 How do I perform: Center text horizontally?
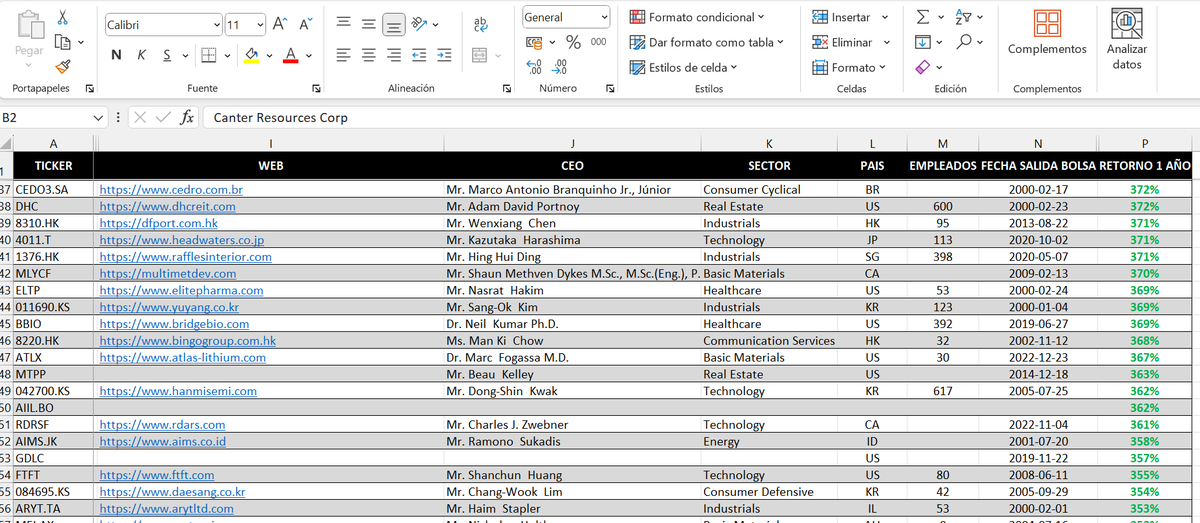pos(368,55)
